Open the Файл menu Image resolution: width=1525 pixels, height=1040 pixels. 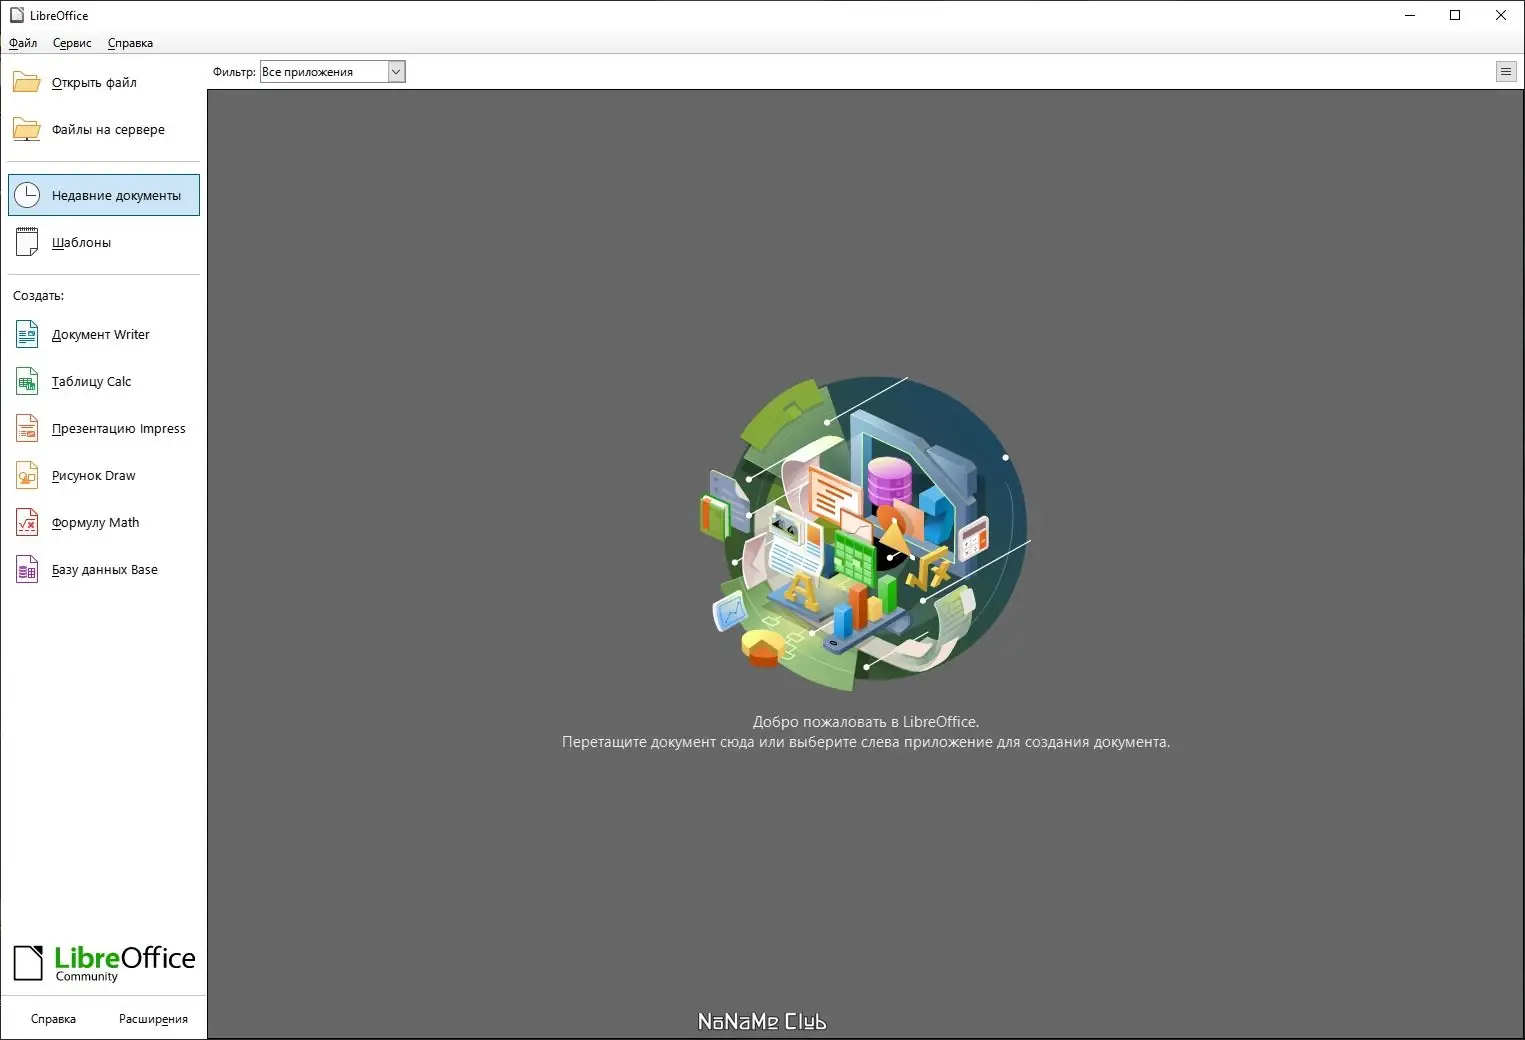tap(22, 43)
